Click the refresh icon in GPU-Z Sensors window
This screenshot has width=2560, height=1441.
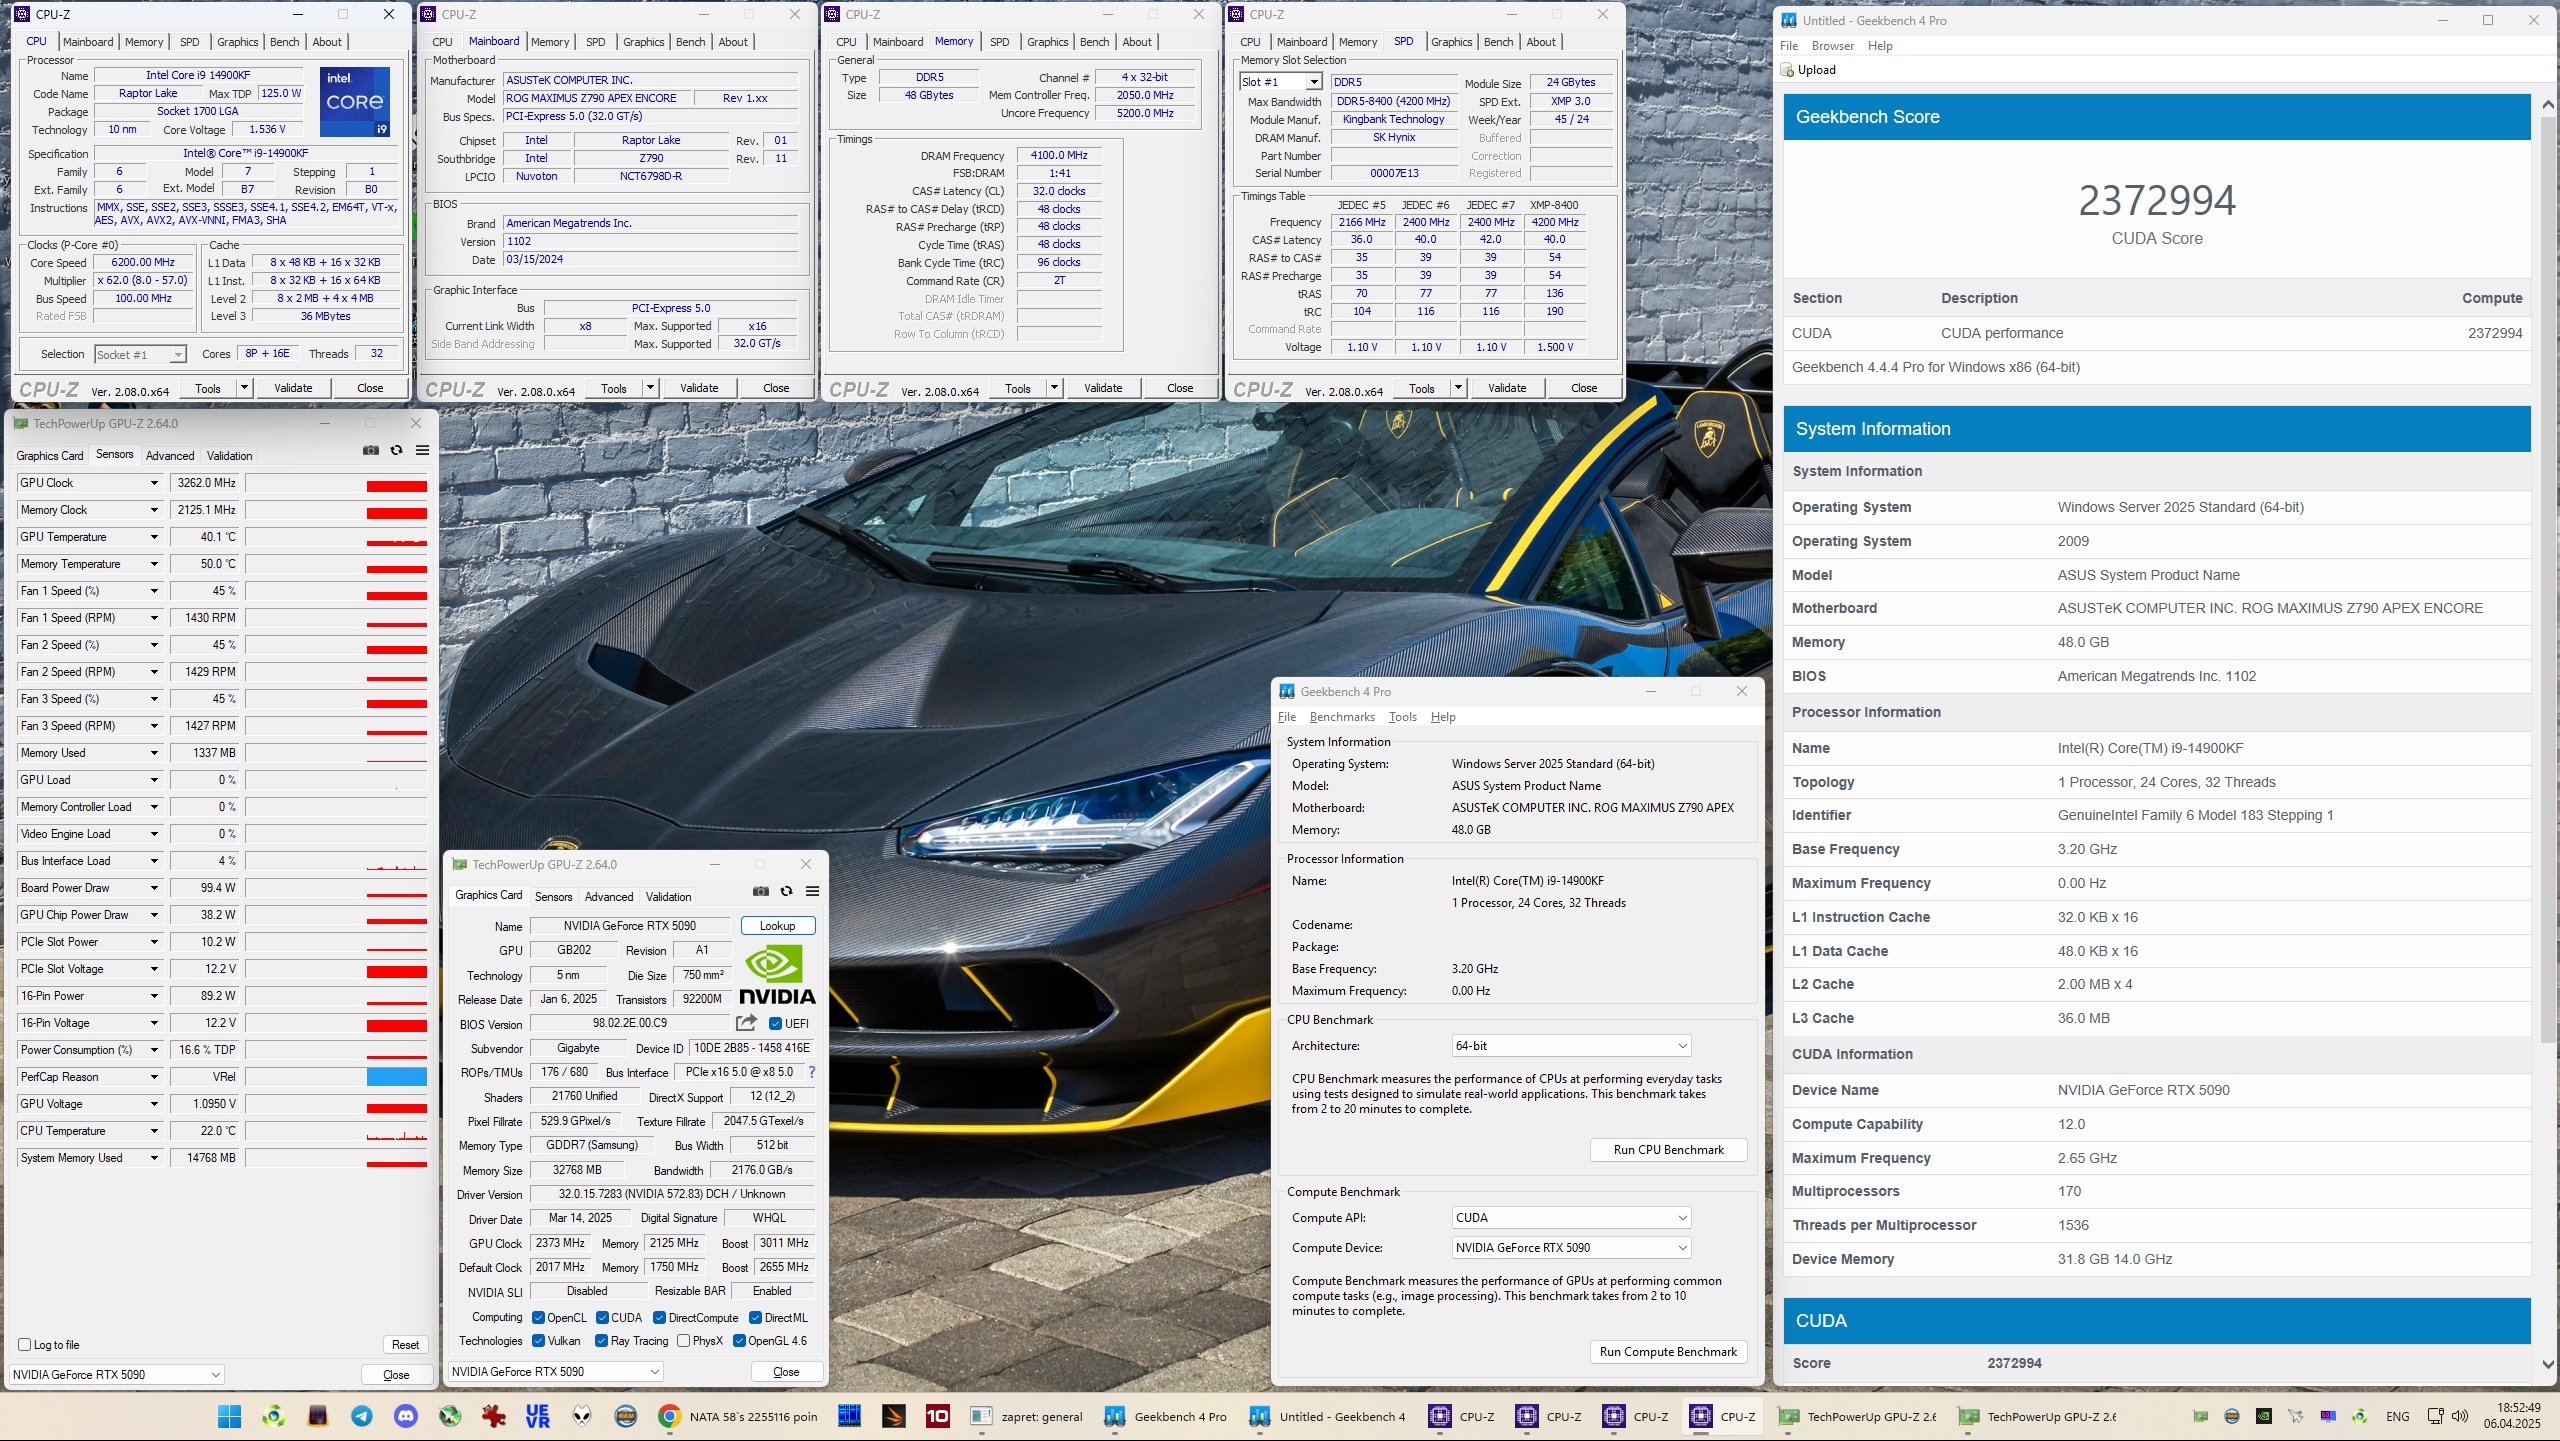[x=397, y=450]
